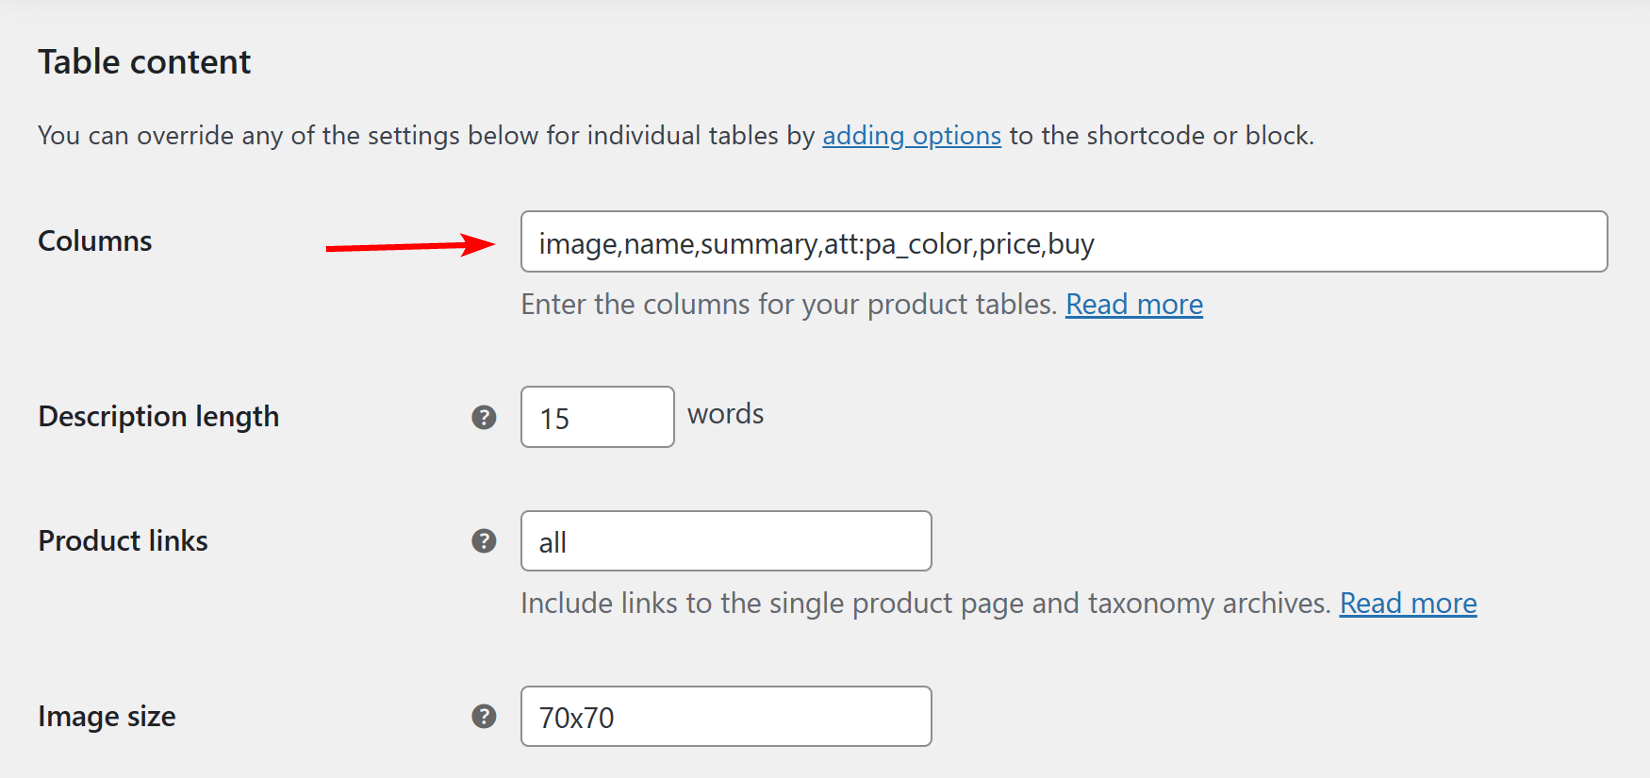Click Read more about table columns
Screen dimensions: 1650x778
click(x=1134, y=304)
